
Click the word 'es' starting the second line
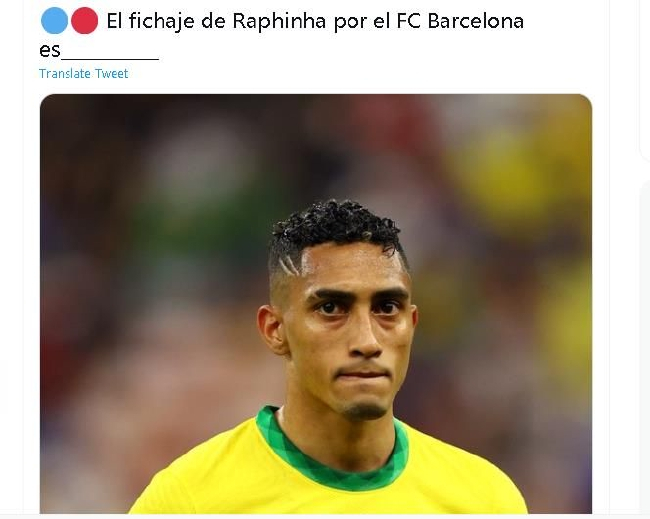50,51
